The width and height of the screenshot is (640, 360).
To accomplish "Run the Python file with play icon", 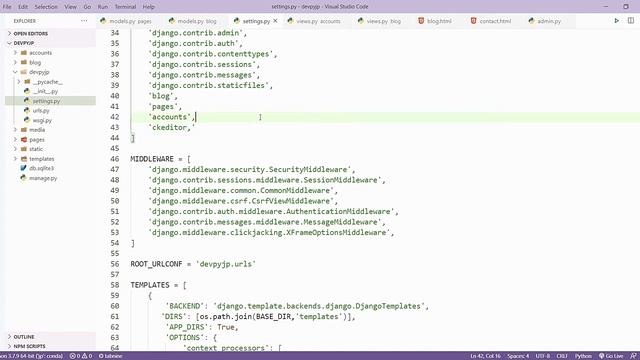I will click(616, 20).
